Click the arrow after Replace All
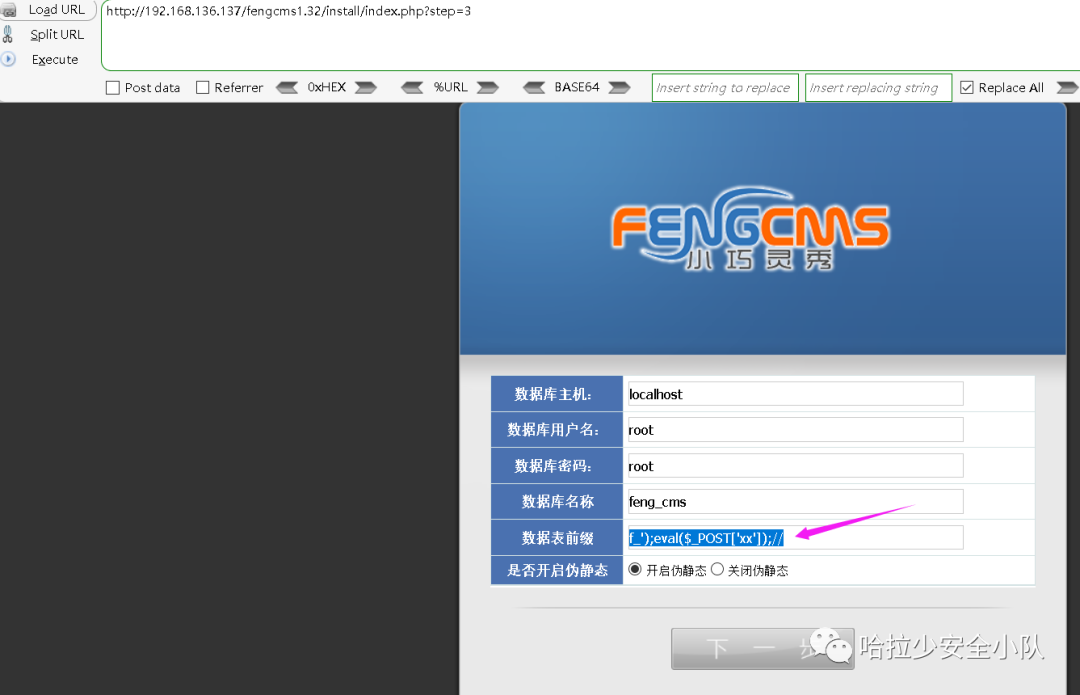Image resolution: width=1080 pixels, height=695 pixels. click(1068, 87)
